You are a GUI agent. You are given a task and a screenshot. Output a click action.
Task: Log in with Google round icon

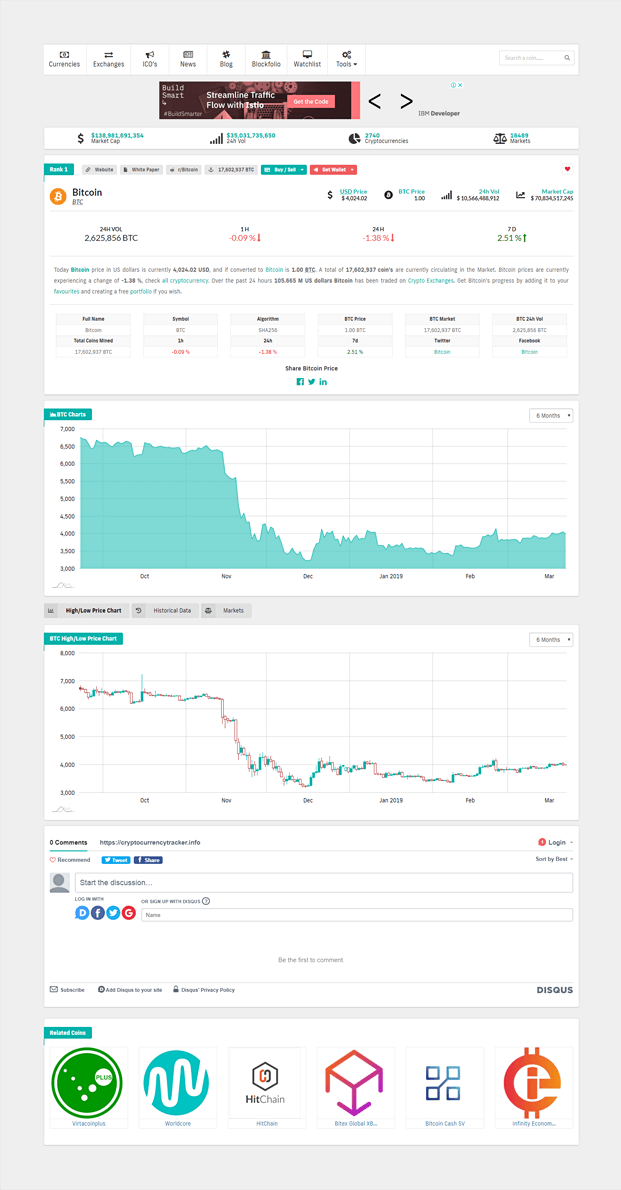point(128,913)
